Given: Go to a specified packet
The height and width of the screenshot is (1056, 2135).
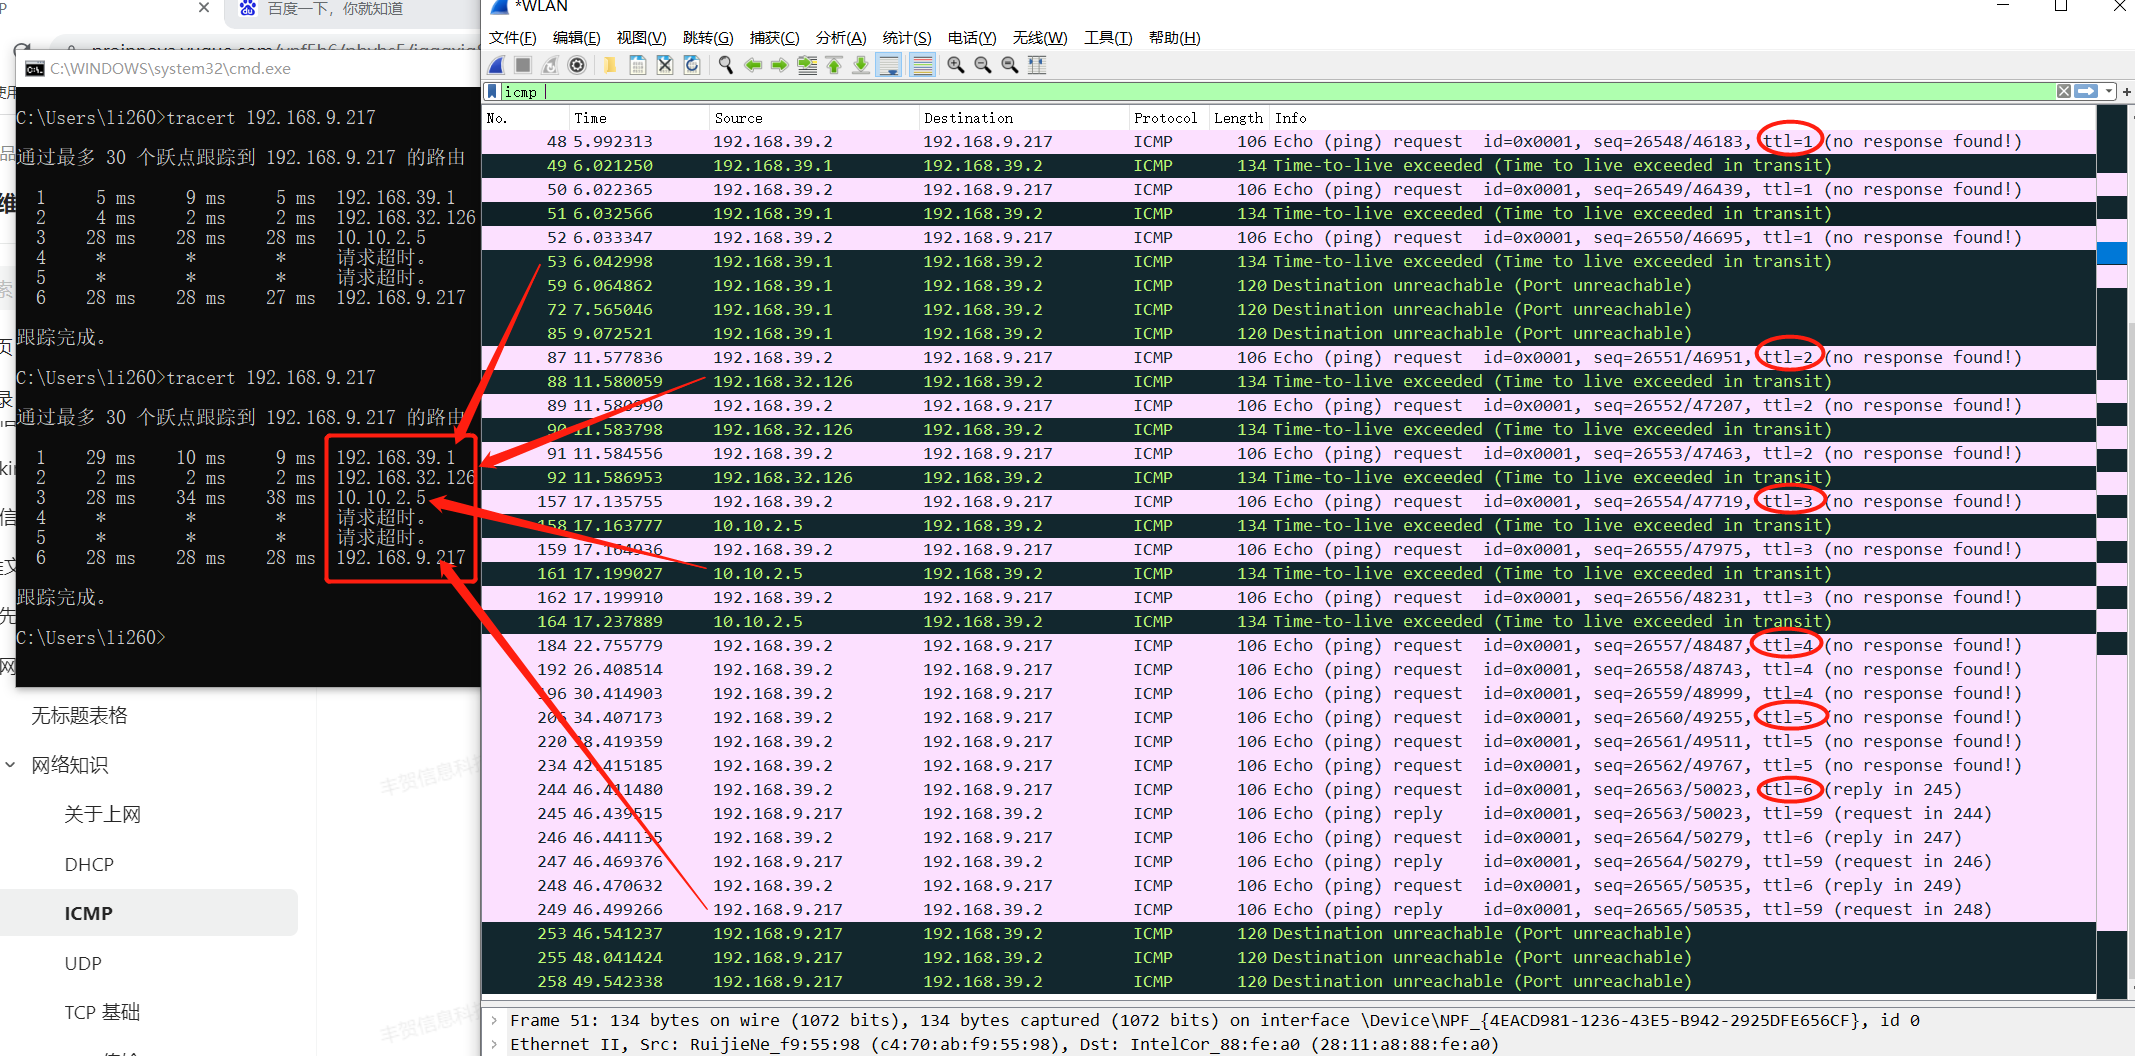Looking at the screenshot, I should [x=807, y=66].
